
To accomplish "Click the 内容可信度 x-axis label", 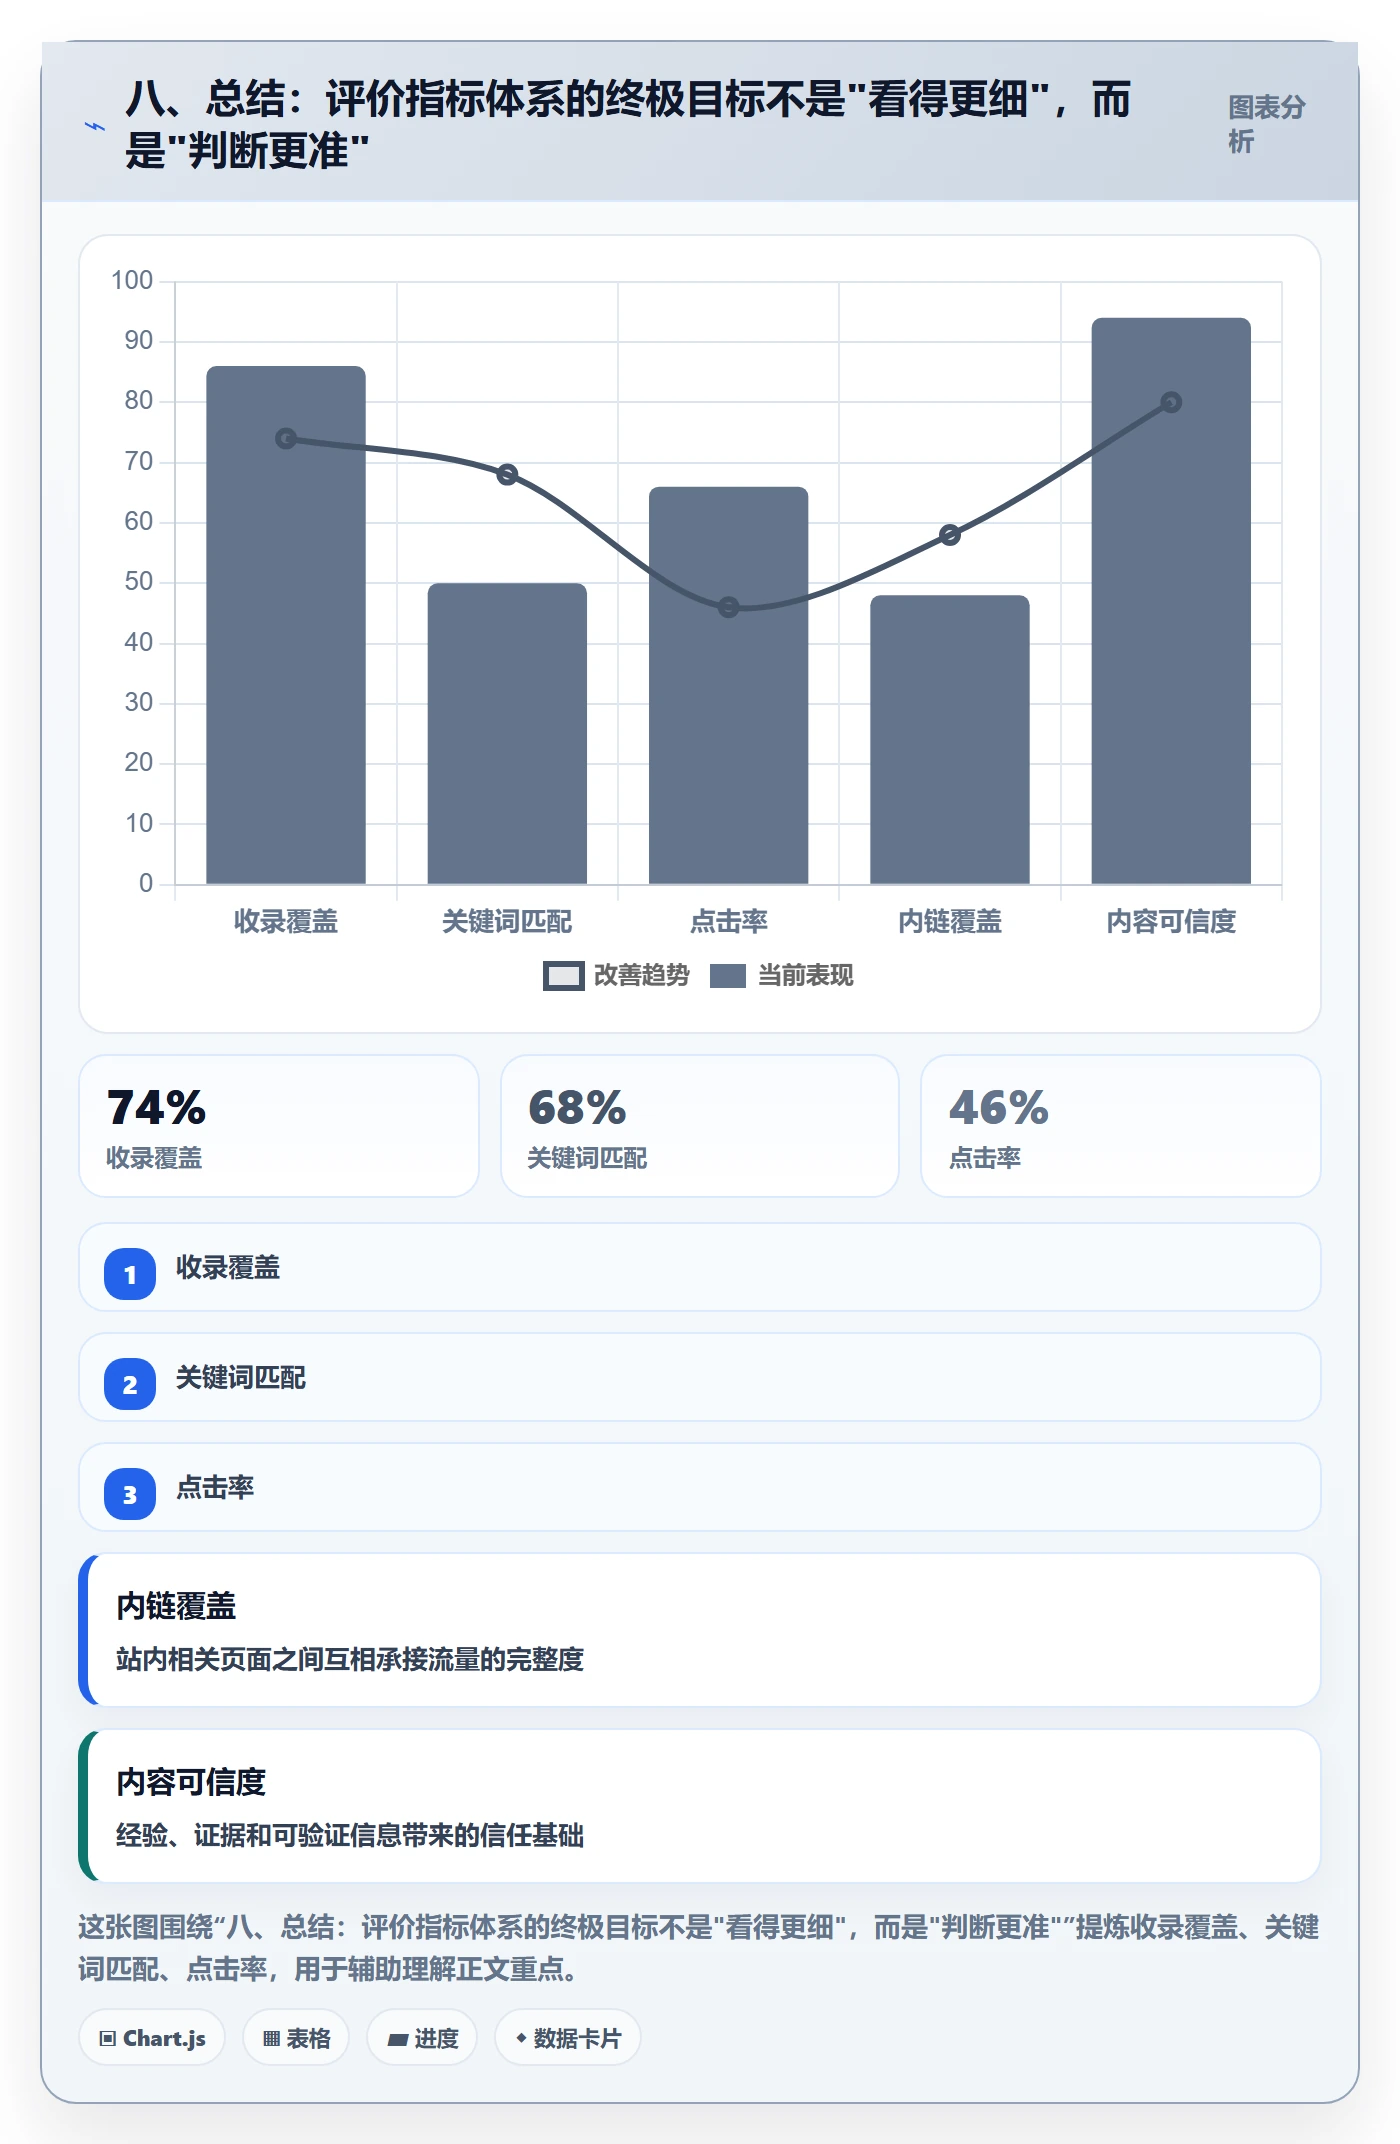I will point(1171,921).
